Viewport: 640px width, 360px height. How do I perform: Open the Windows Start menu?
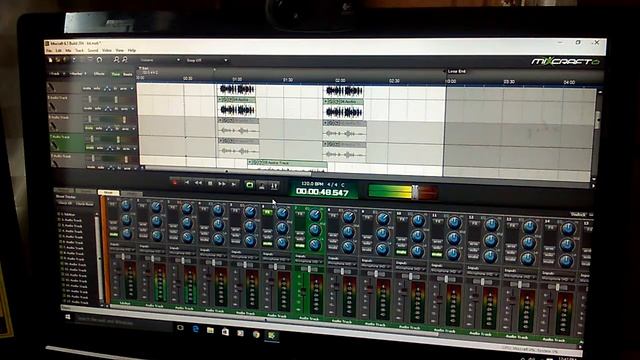tap(68, 317)
